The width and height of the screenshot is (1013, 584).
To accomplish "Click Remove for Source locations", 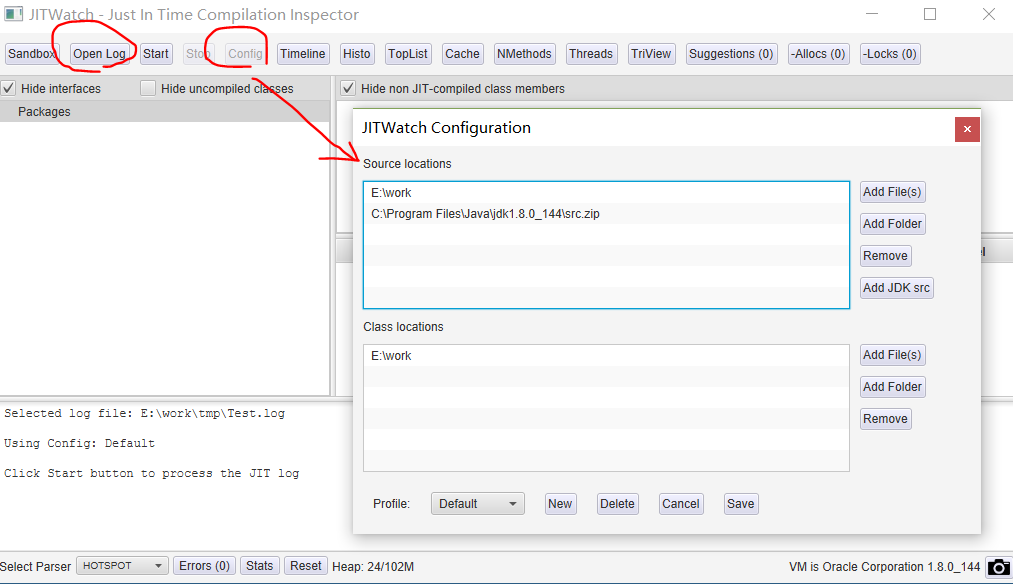I will pyautogui.click(x=885, y=256).
